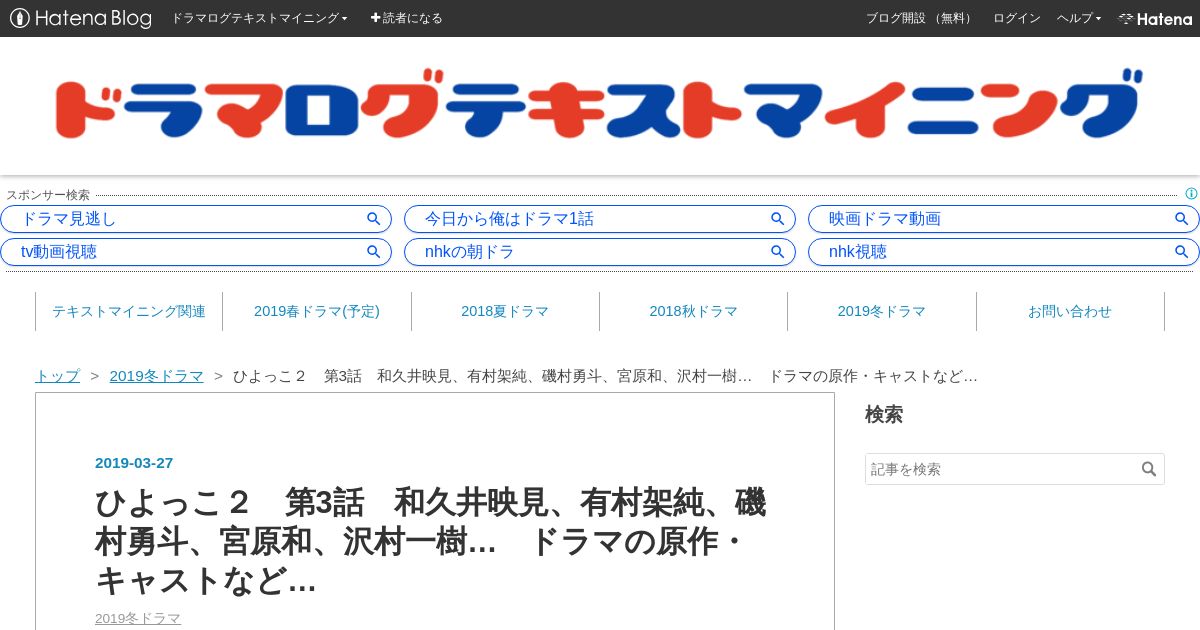Open the お問い合わせ menu item

[1070, 311]
